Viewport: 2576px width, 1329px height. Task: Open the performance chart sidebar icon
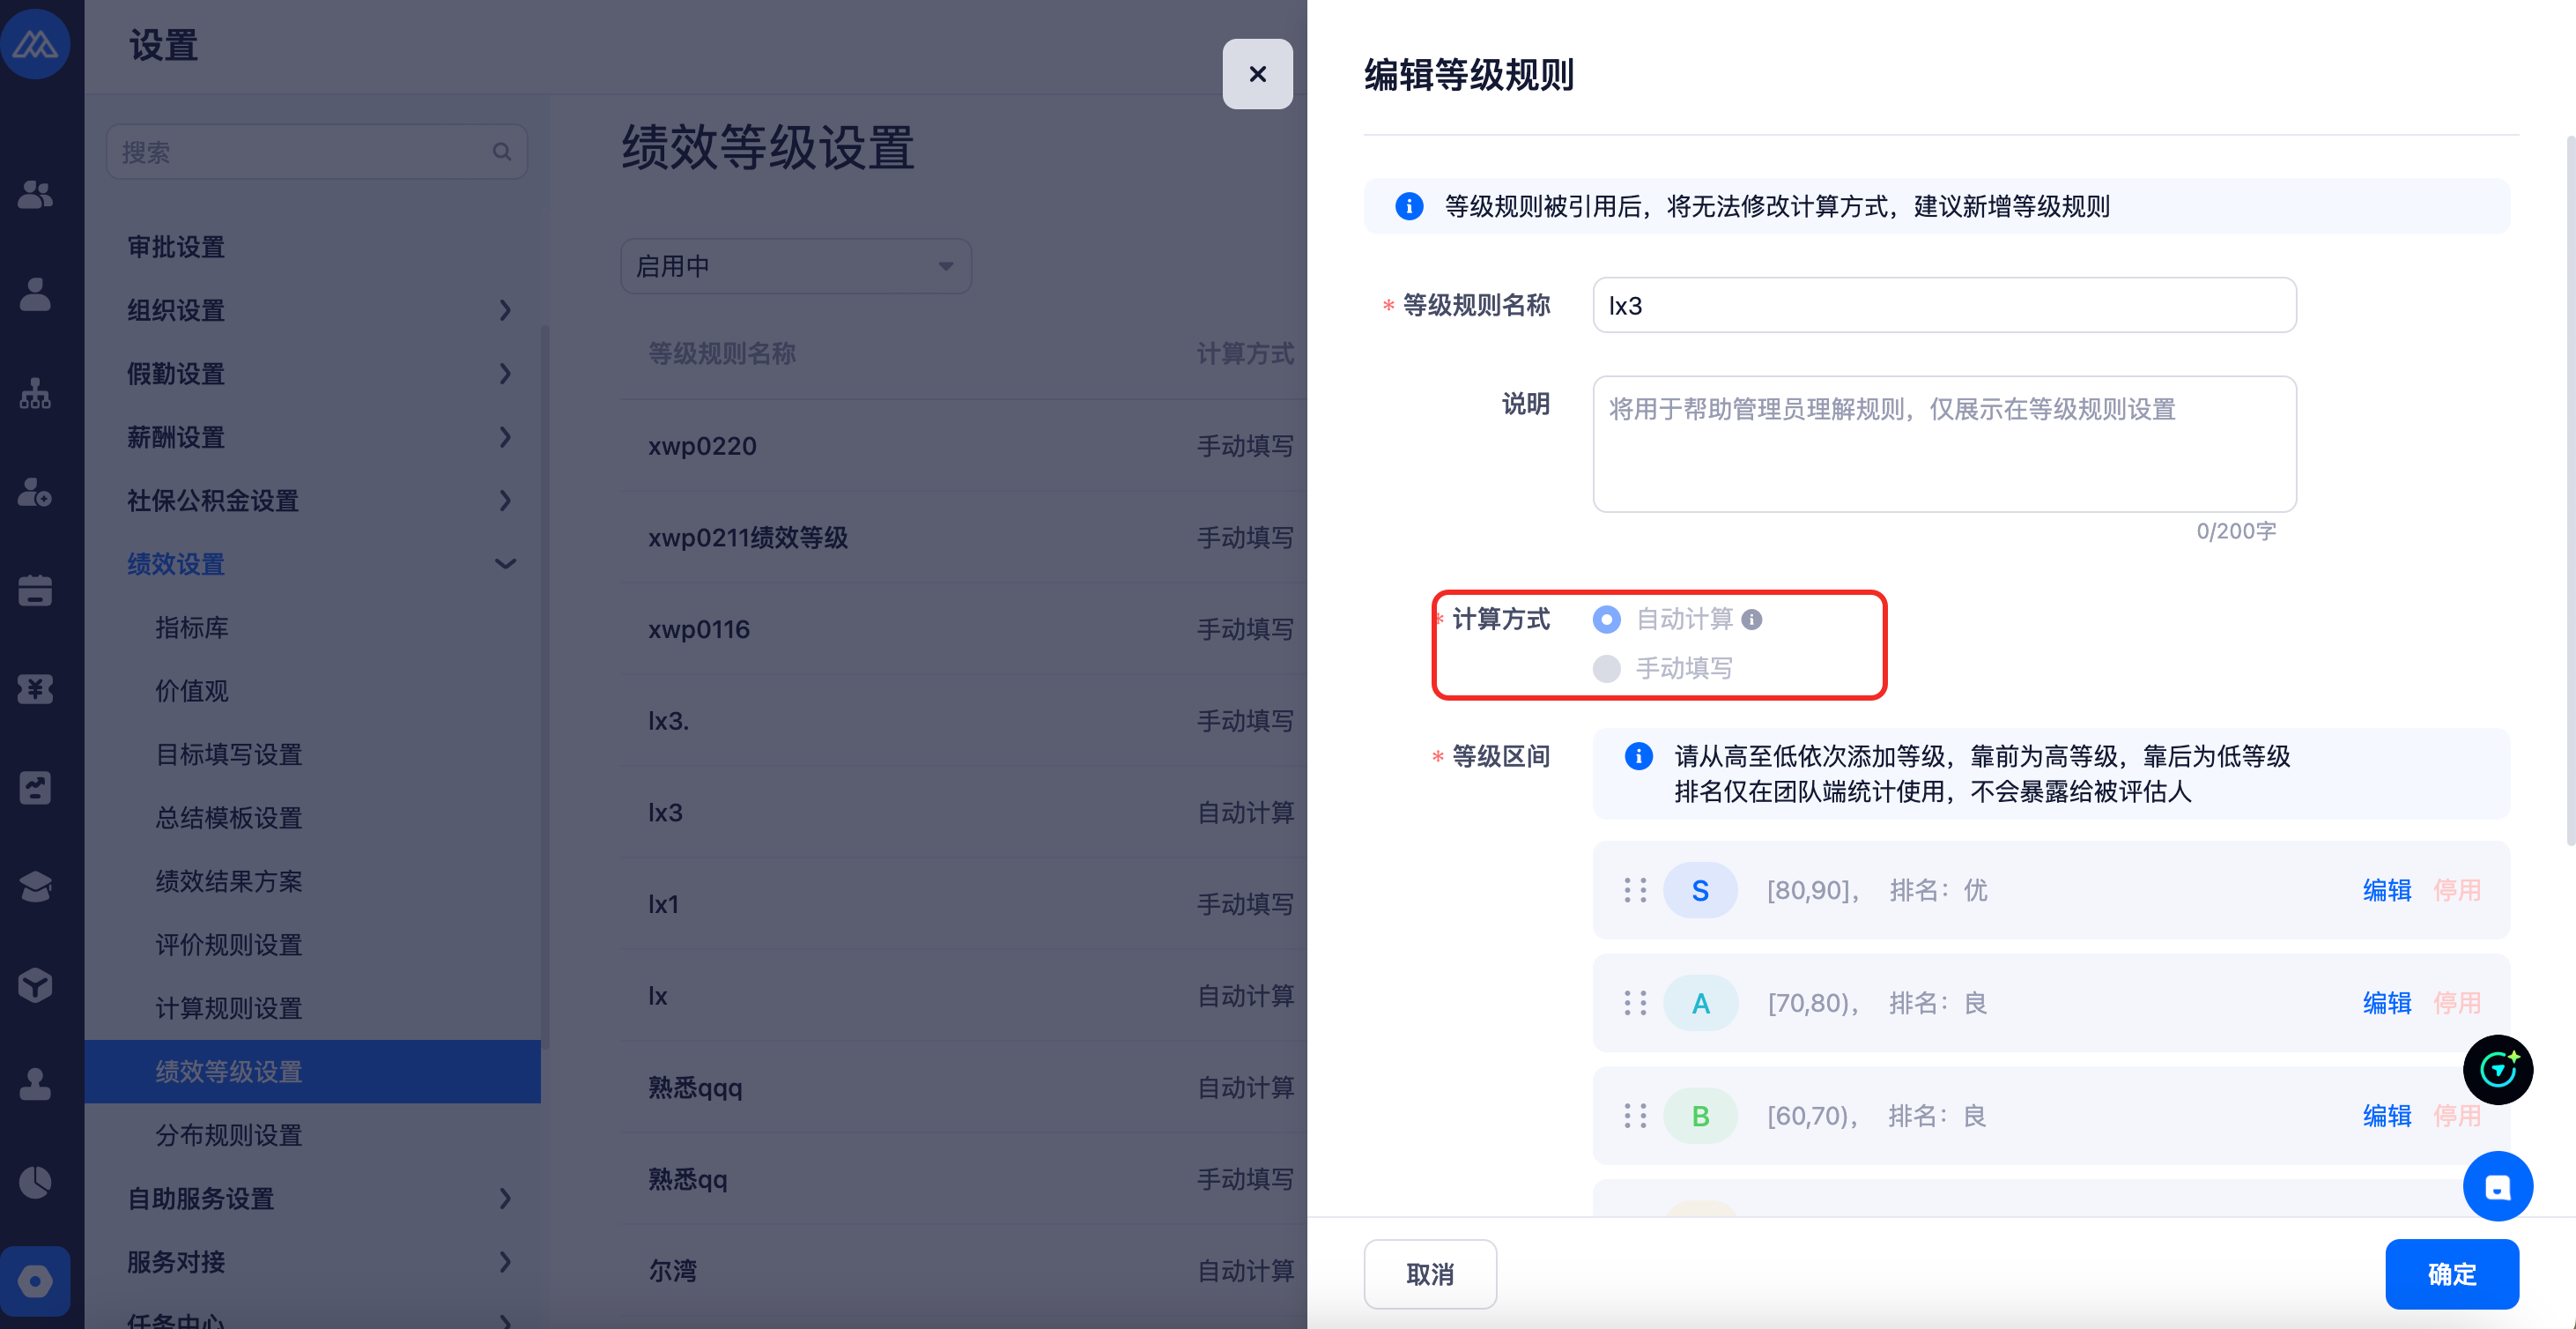(x=35, y=788)
